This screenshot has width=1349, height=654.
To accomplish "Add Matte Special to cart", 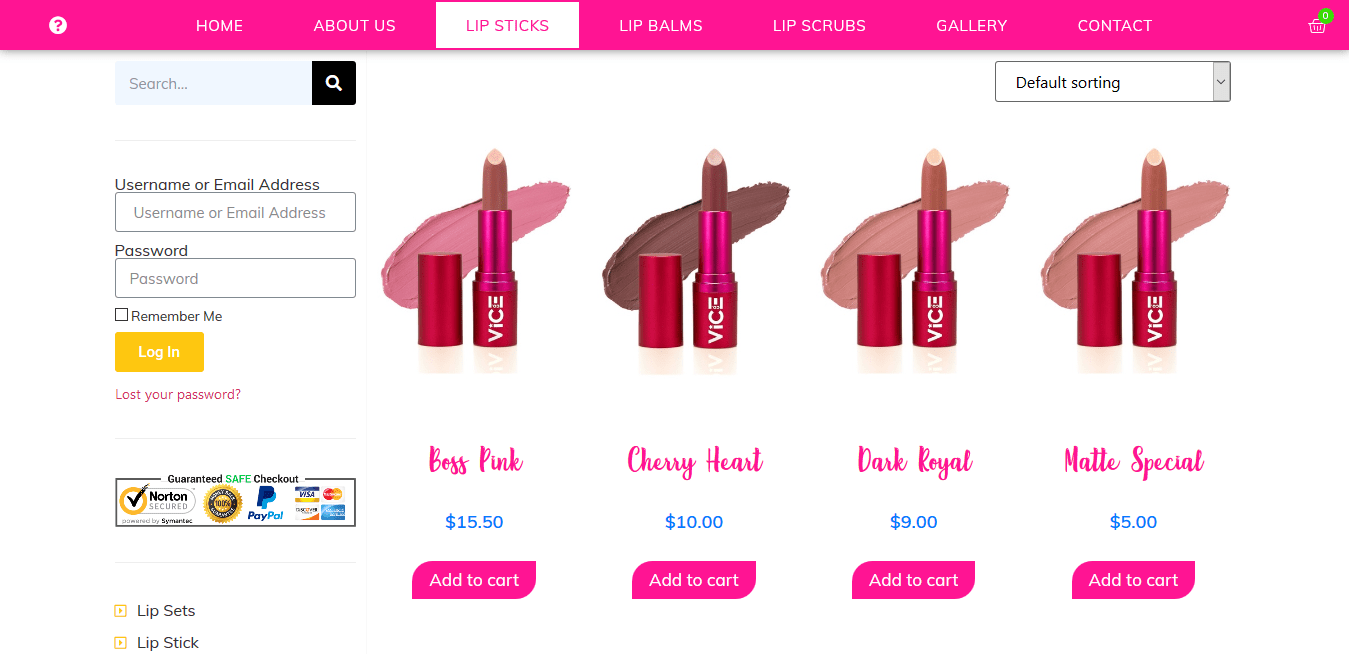I will (1133, 580).
